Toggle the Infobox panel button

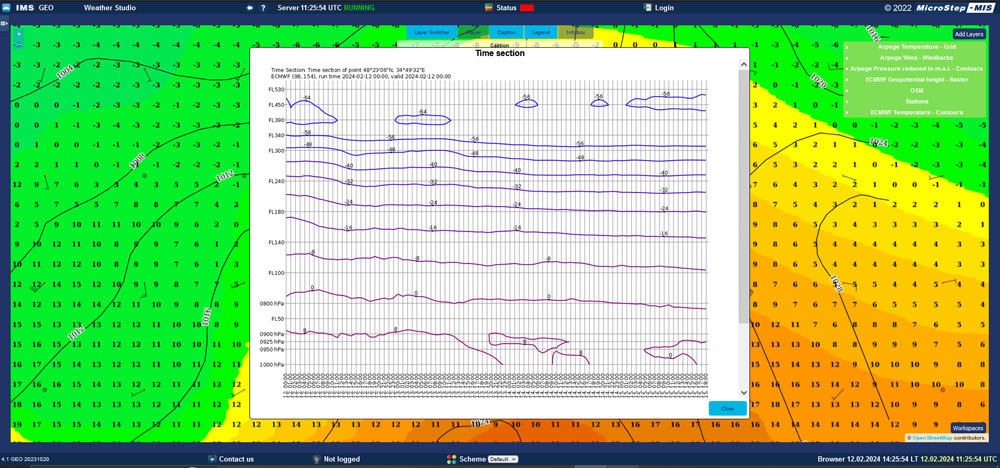pyautogui.click(x=575, y=32)
